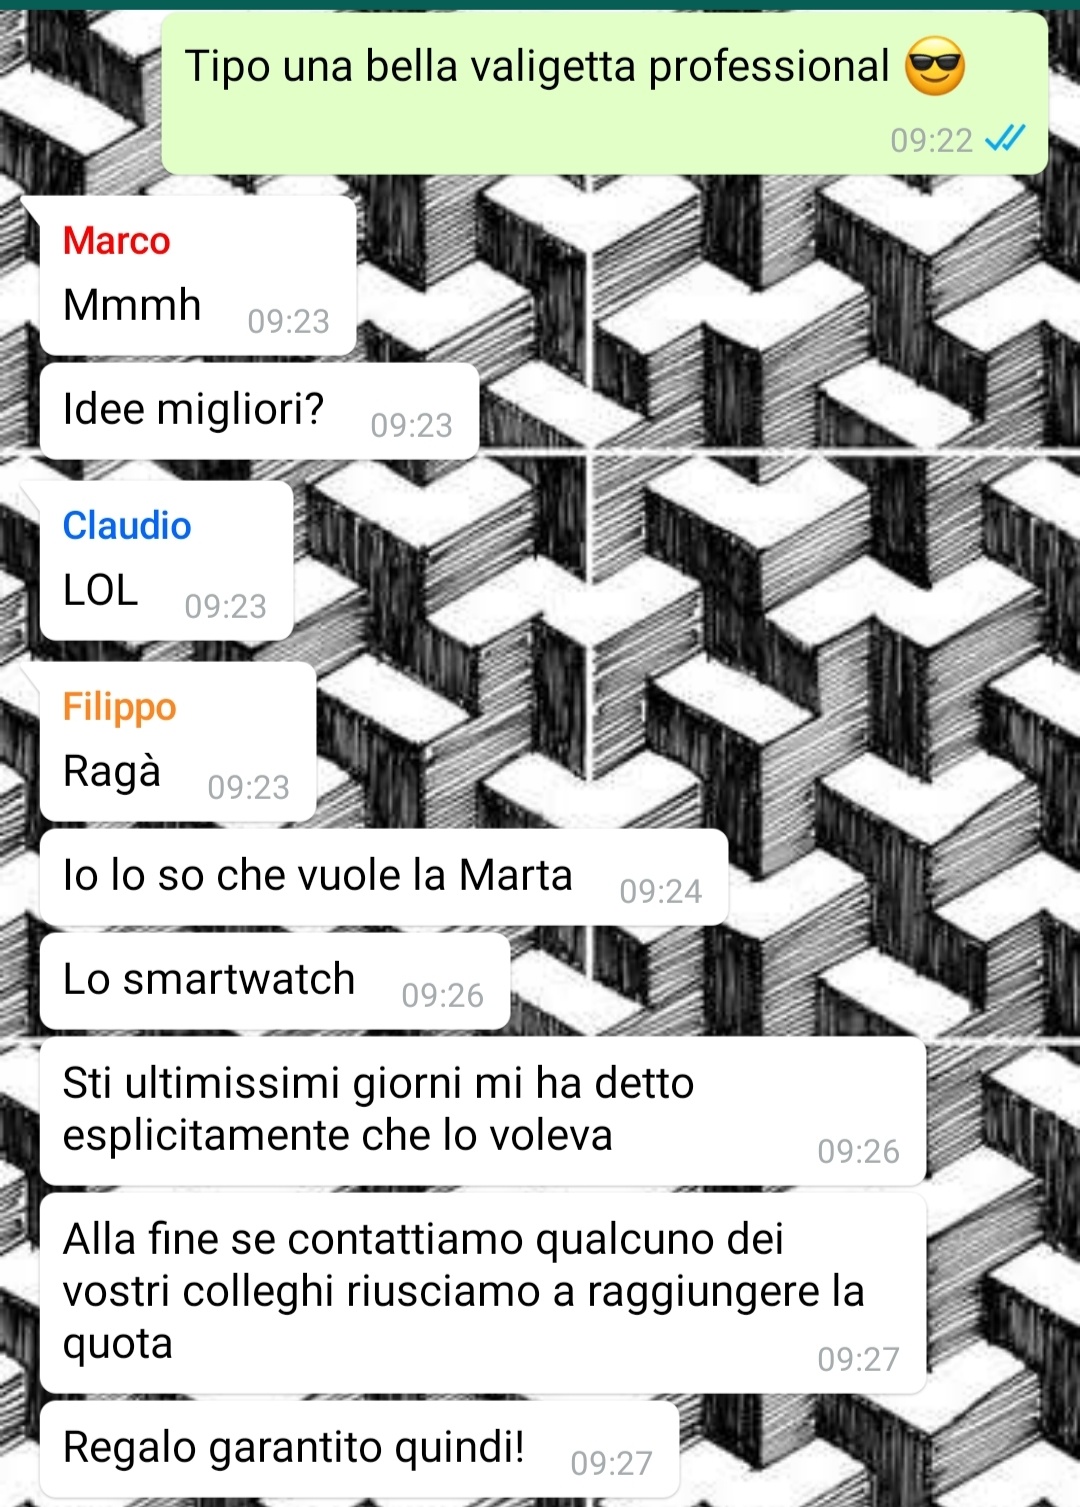
Task: Open Filippo's contact name
Action: coord(119,707)
